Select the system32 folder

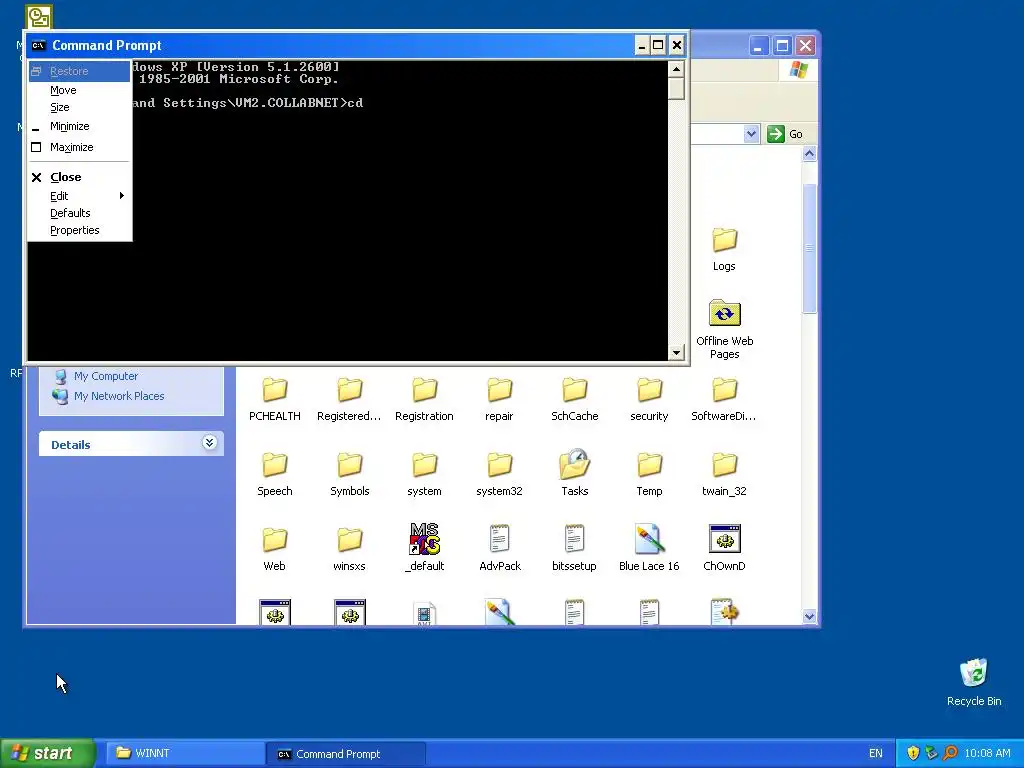[499, 475]
